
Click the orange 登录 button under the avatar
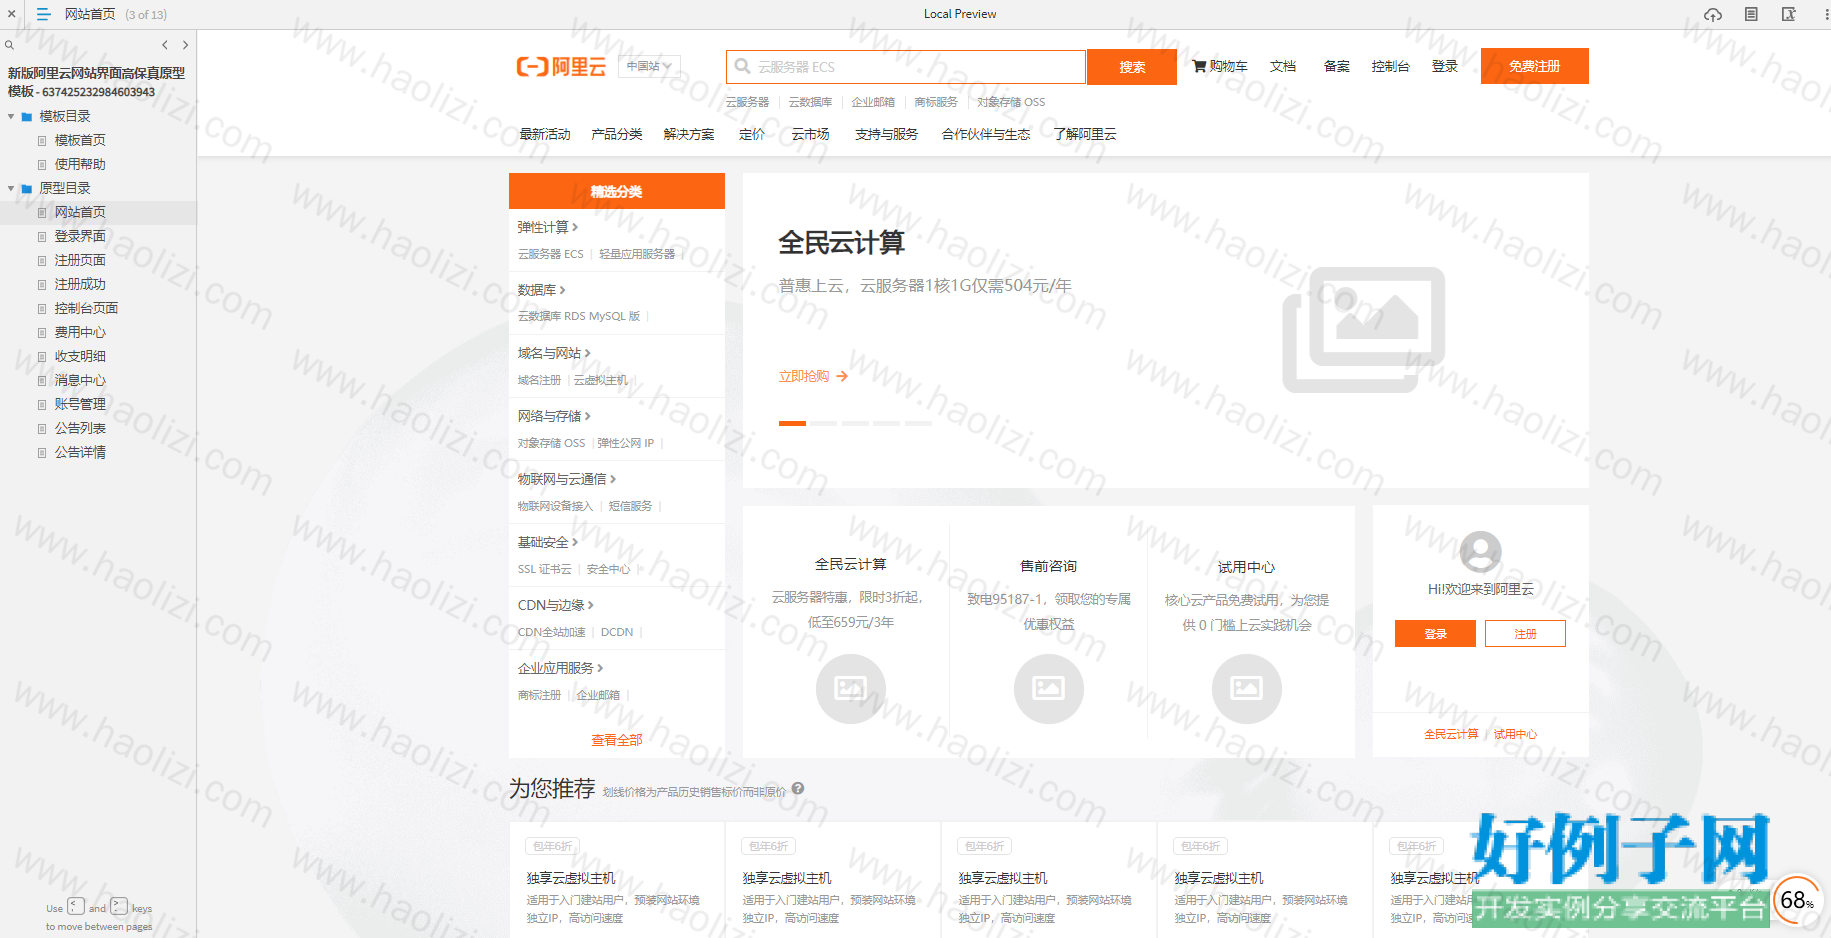point(1435,634)
